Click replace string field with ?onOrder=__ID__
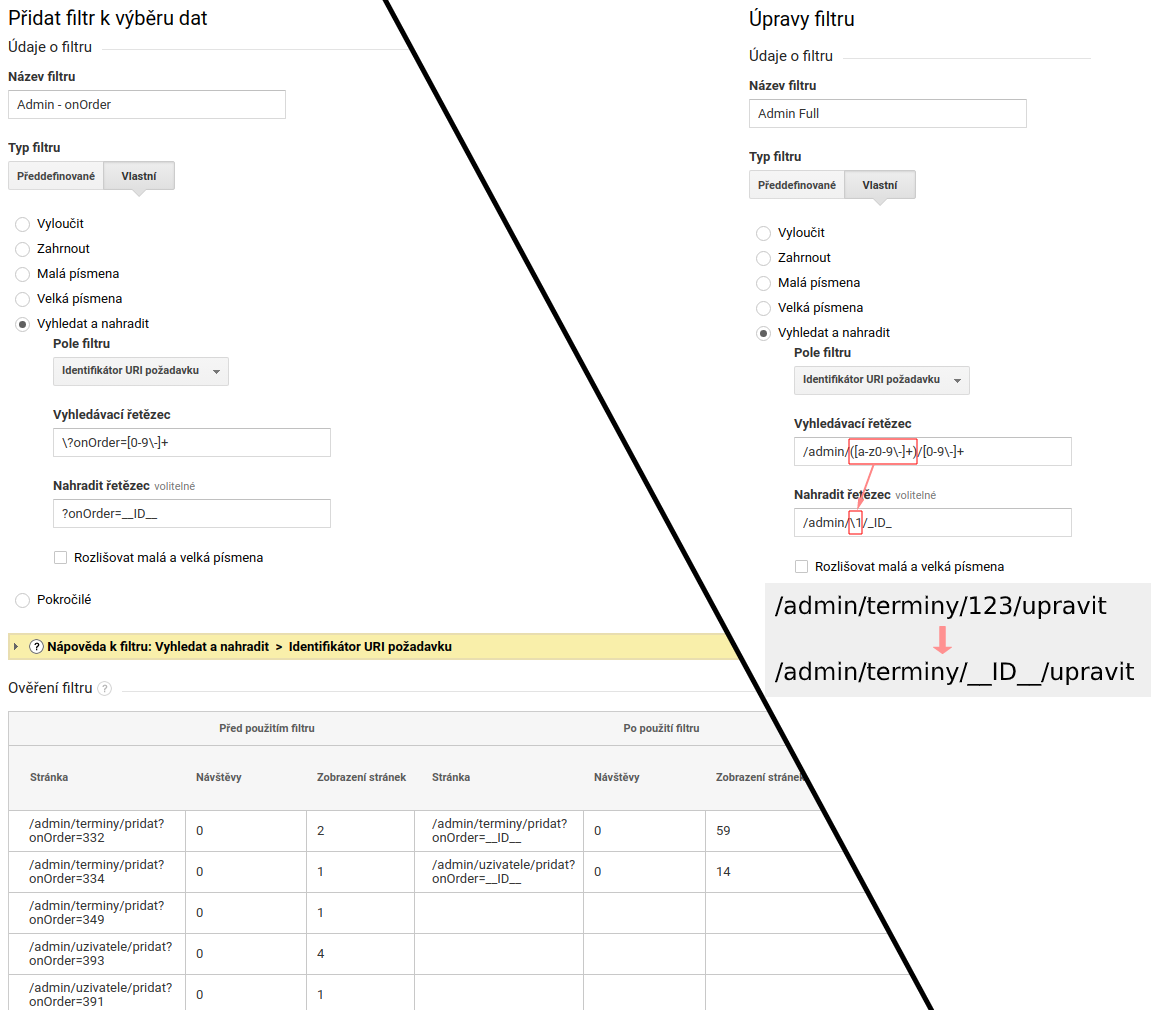The height and width of the screenshot is (1010, 1151). click(x=192, y=513)
